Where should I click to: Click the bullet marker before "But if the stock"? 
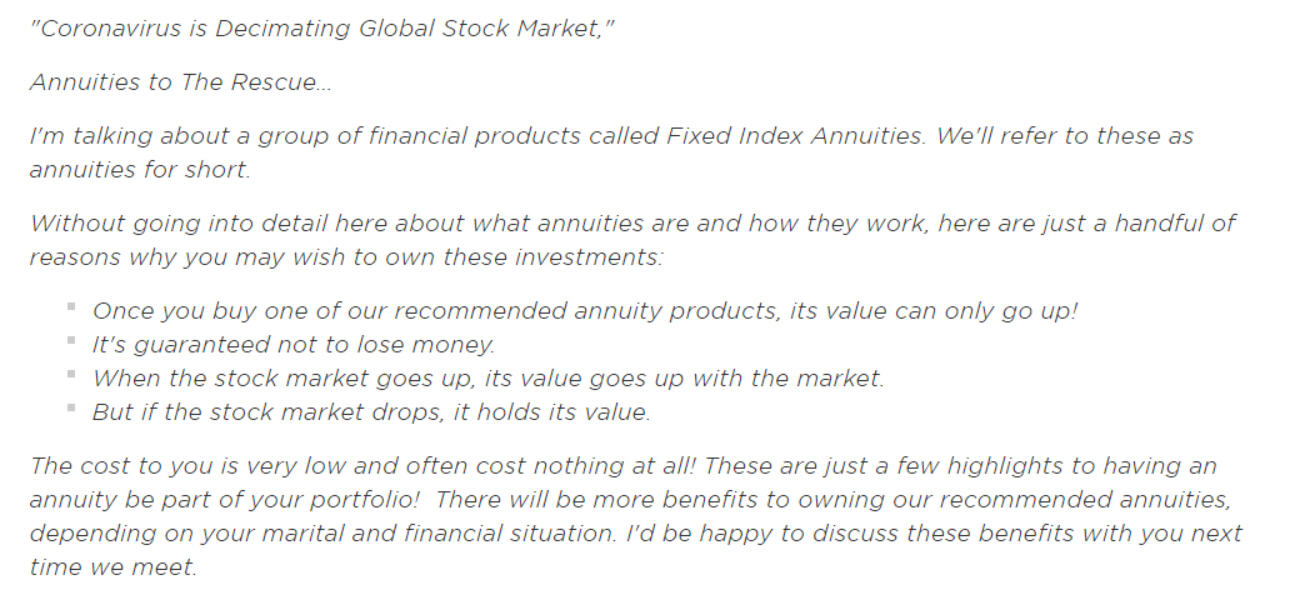72,408
